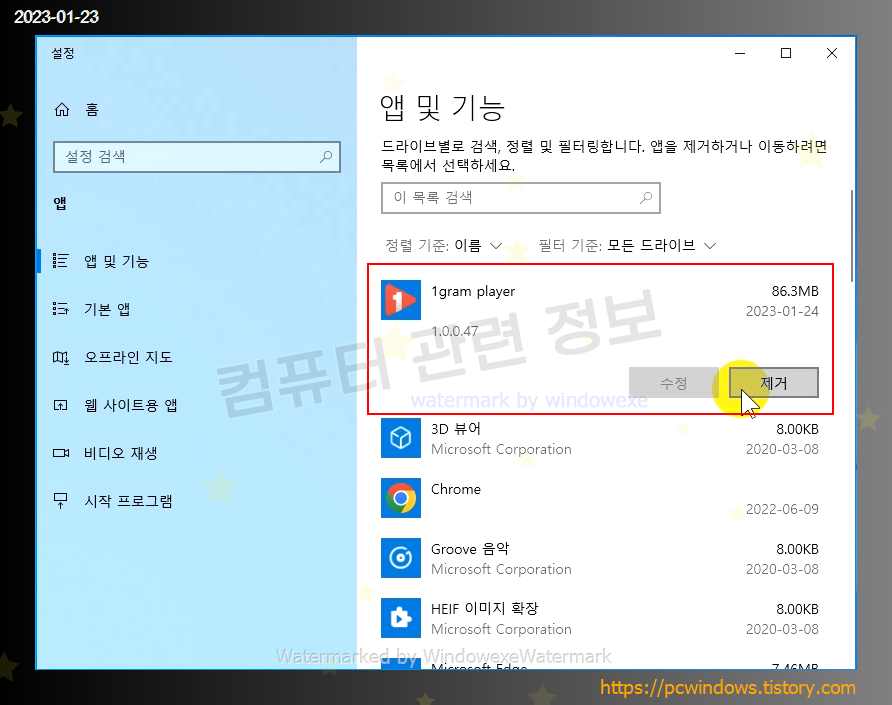Viewport: 892px width, 705px height.
Task: Click the 2023-01-24 install date
Action: (782, 311)
